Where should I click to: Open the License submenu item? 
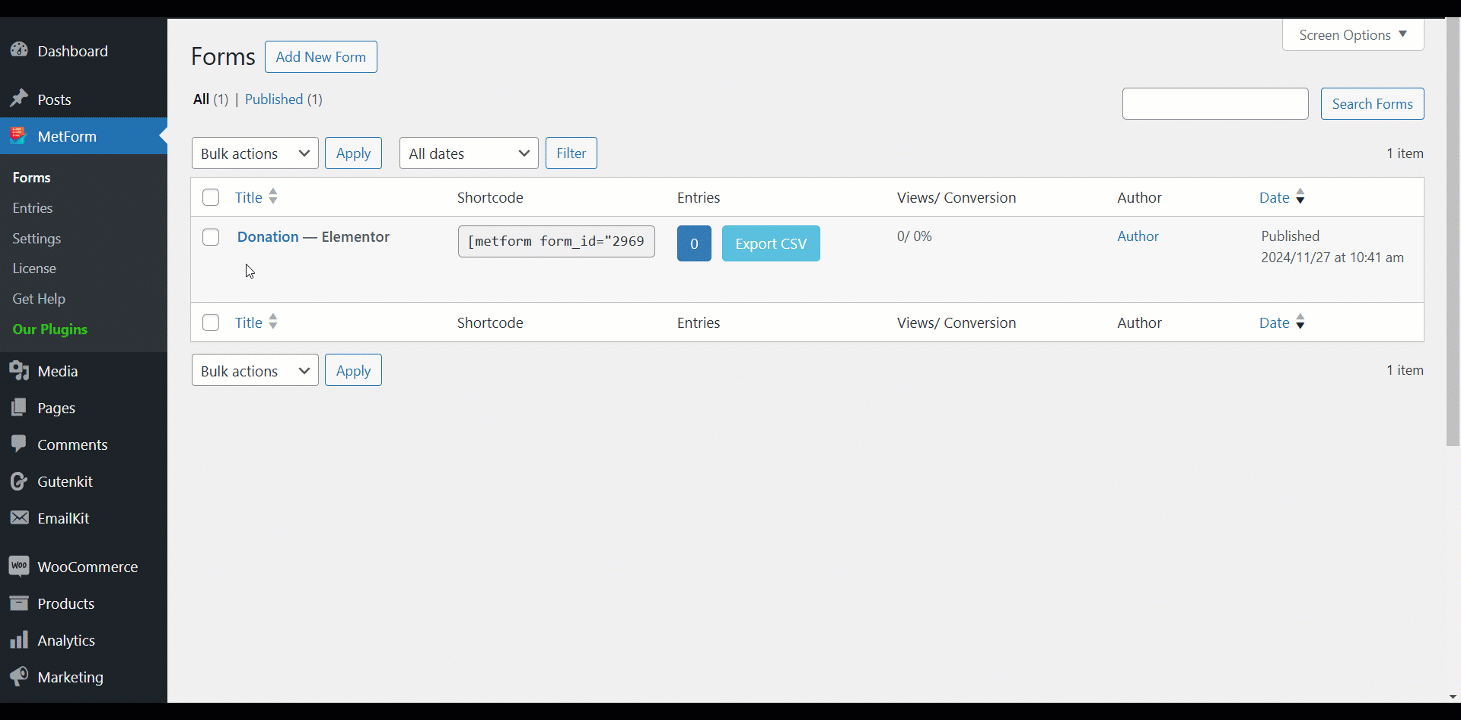(34, 268)
